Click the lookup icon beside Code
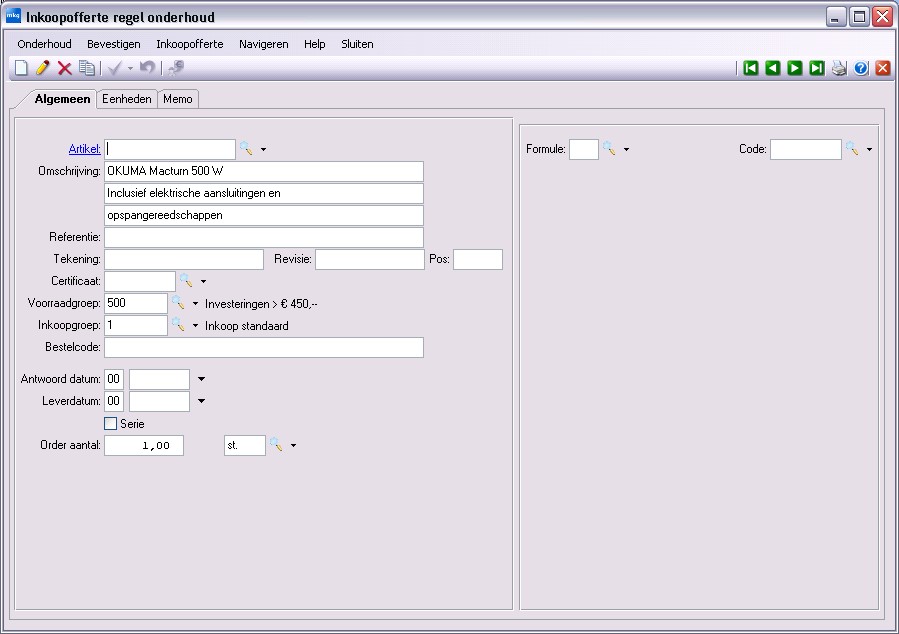Screen dimensions: 899x634 852,148
